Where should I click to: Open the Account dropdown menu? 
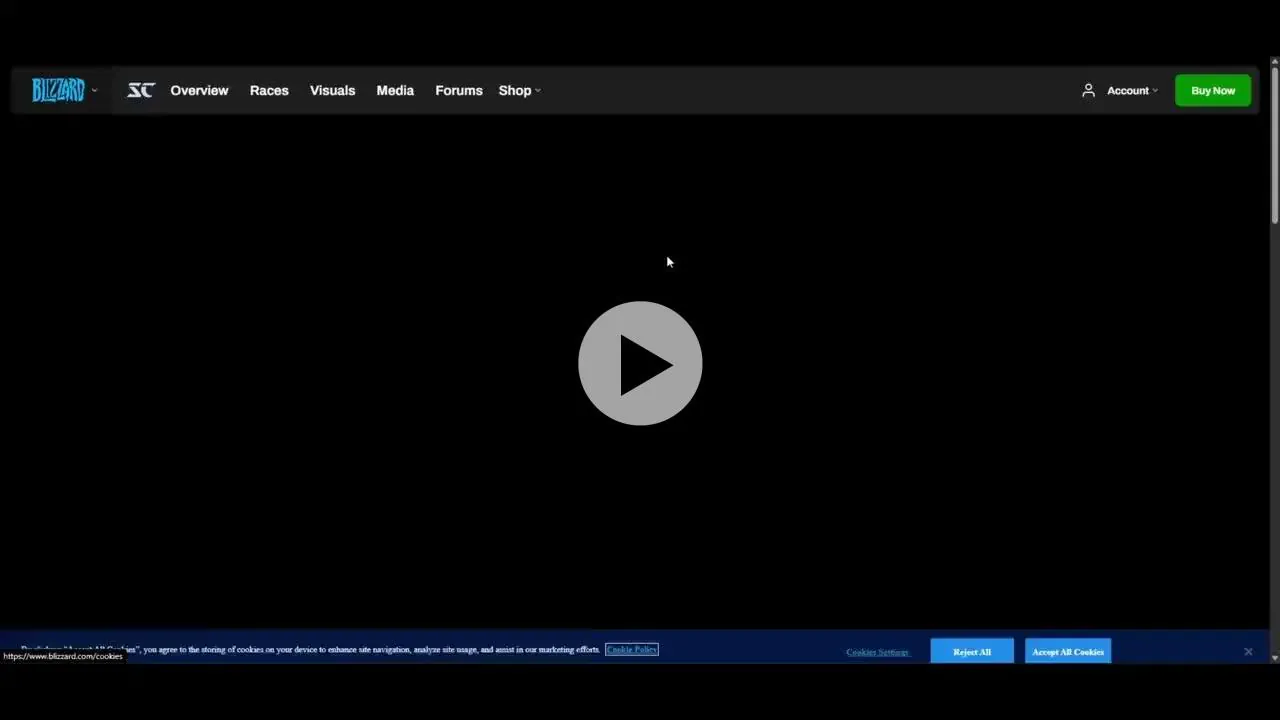[1120, 90]
